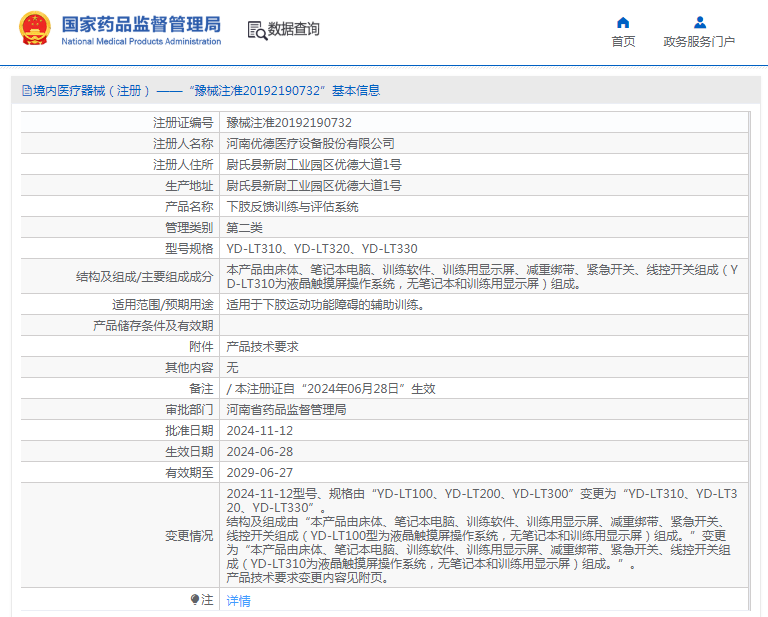Click 其他内容 value 无
Image resolution: width=768 pixels, height=617 pixels.
pos(232,368)
